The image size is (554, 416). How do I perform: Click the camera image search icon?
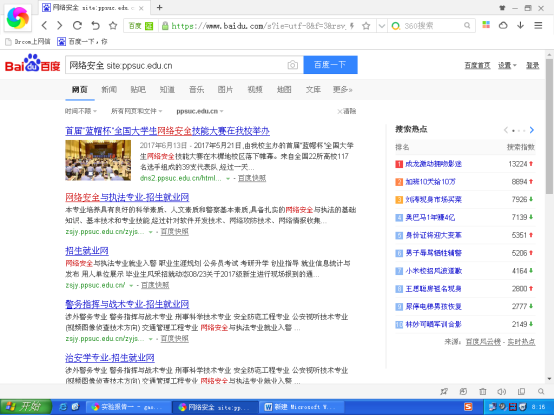293,65
